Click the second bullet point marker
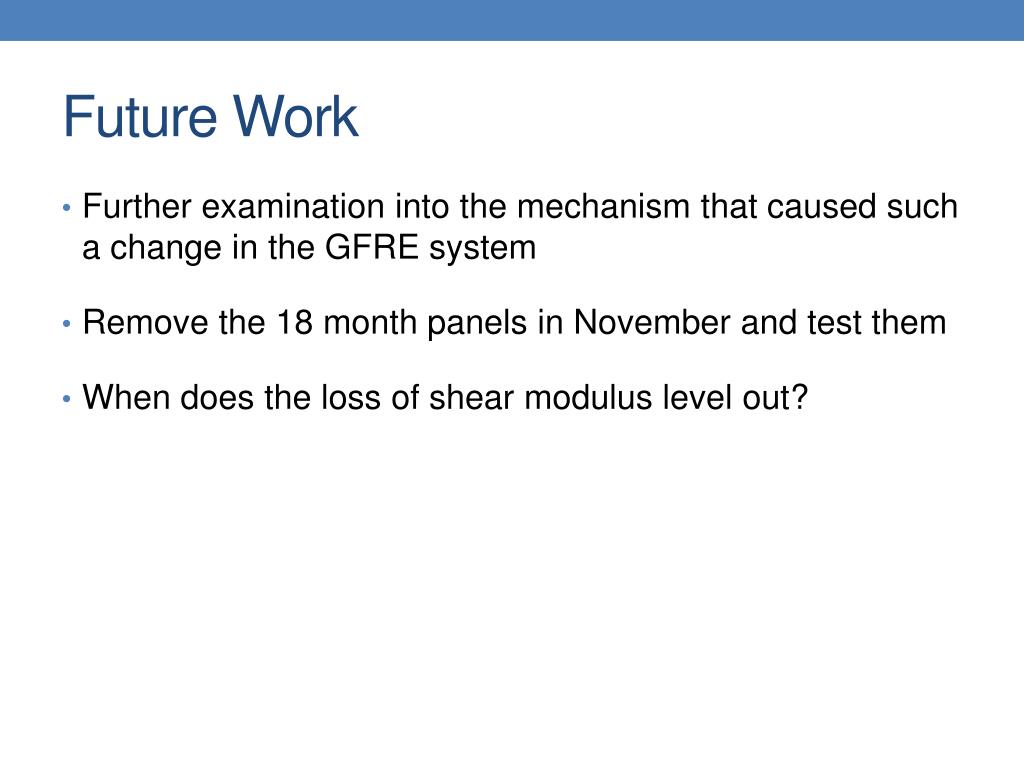This screenshot has height=768, width=1024. coord(66,323)
